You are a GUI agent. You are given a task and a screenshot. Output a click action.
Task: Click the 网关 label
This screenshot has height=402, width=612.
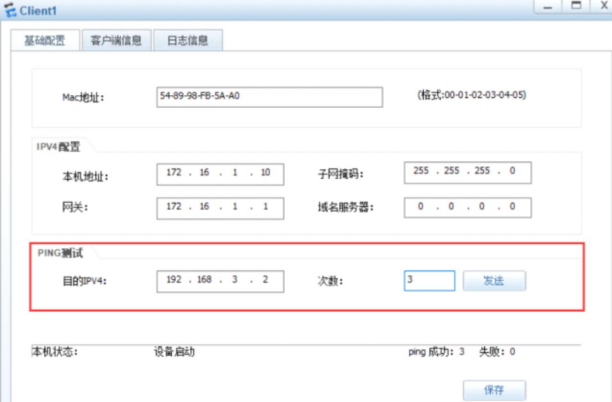75,207
